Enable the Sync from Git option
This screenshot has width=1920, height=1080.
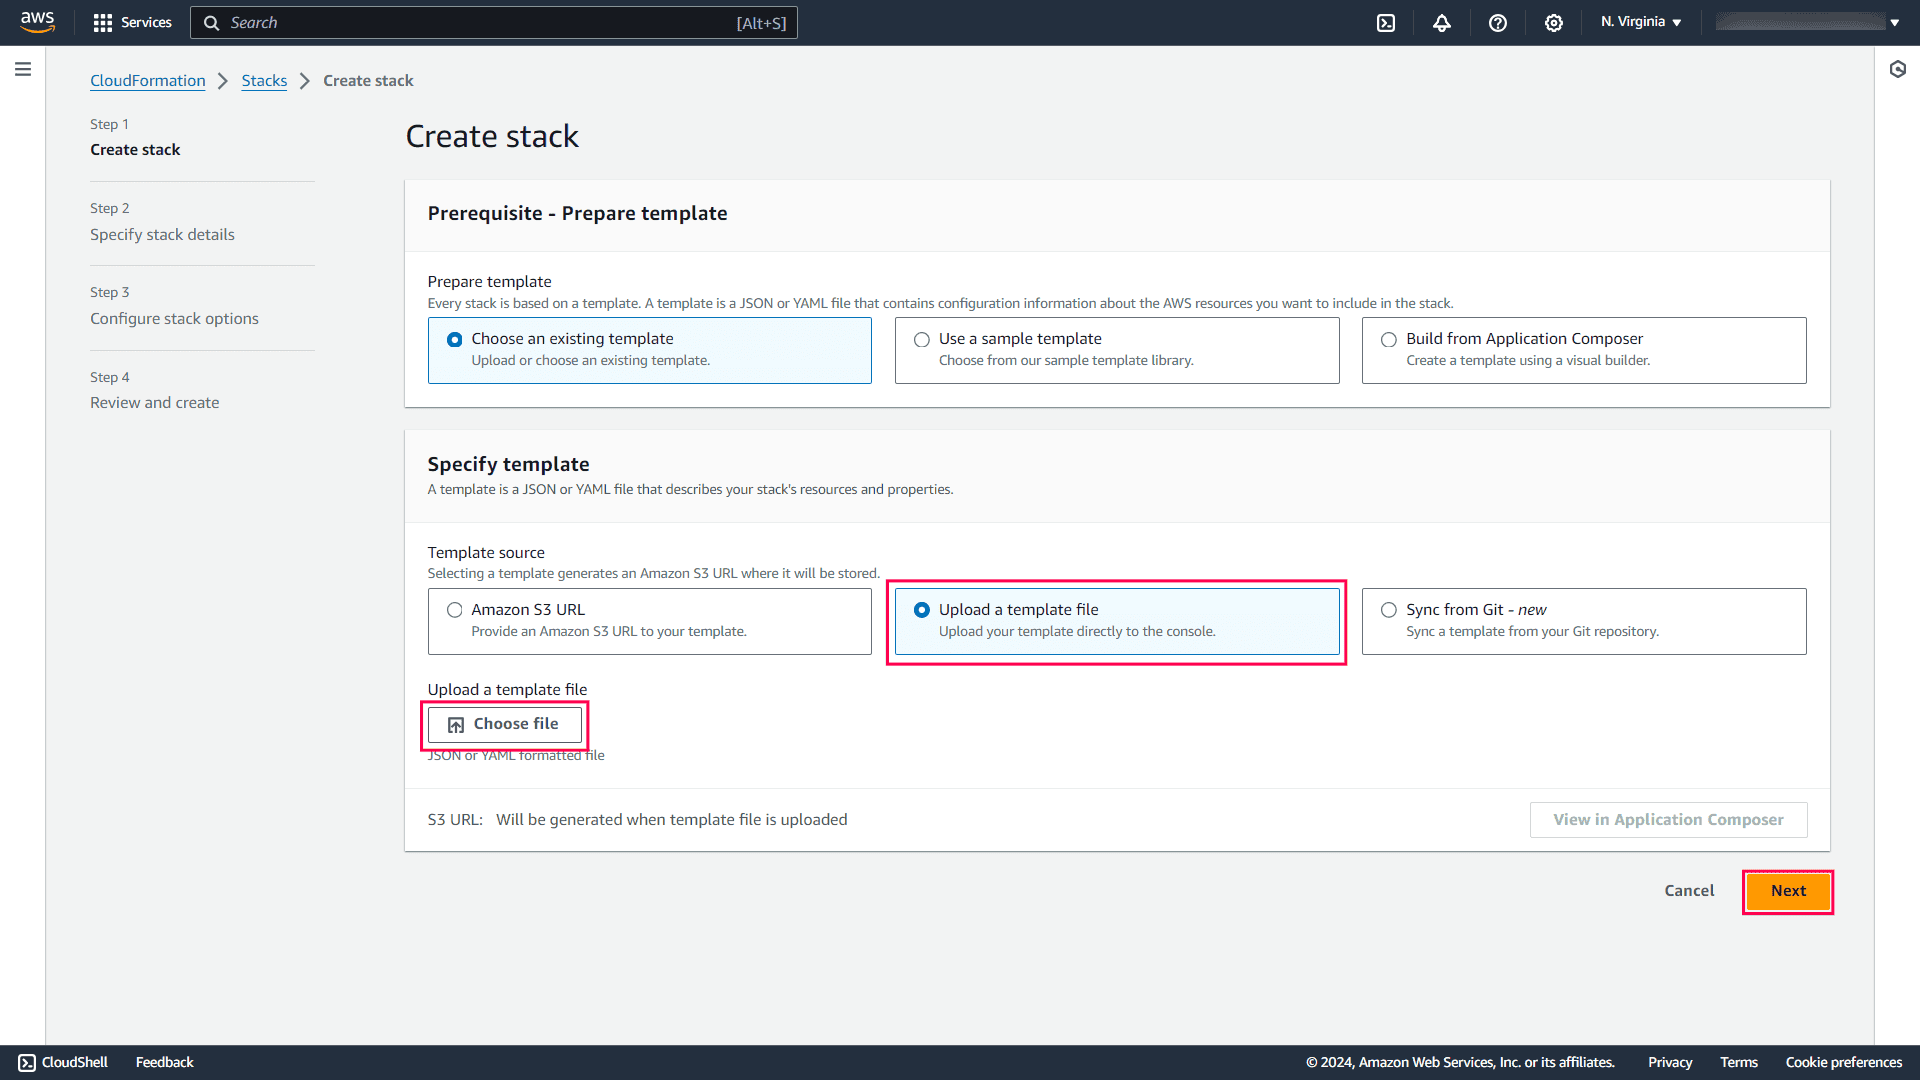1389,610
